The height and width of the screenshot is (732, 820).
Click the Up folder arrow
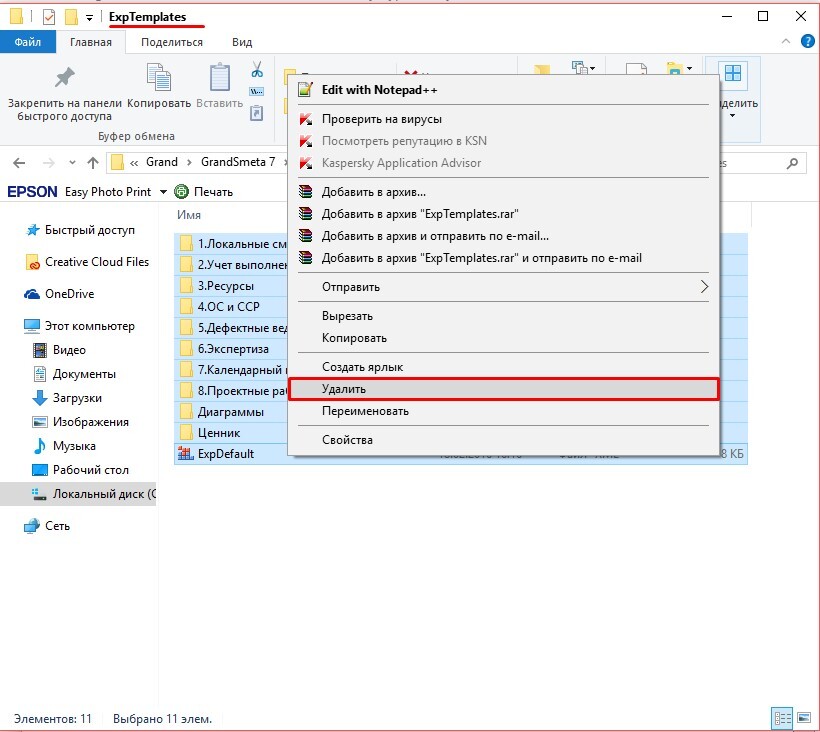tap(93, 163)
